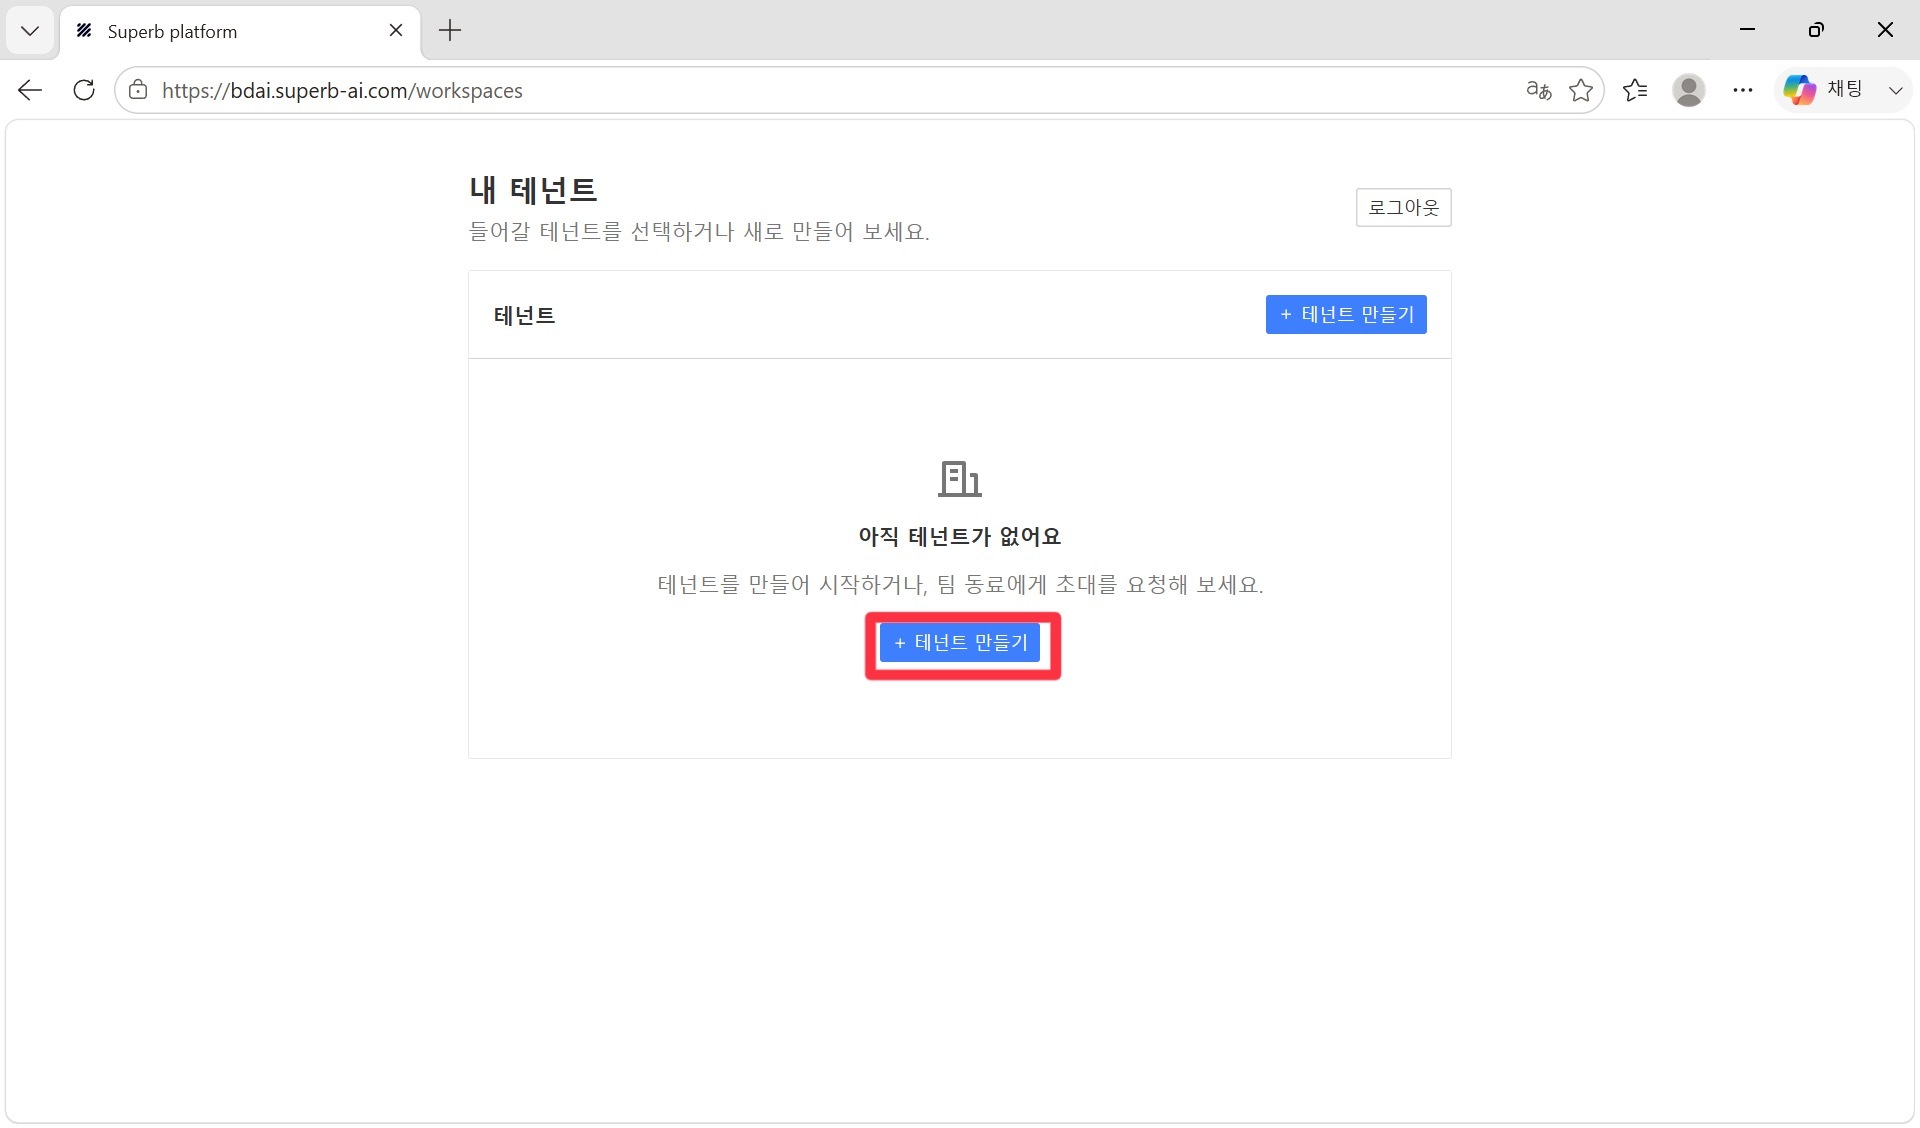Reload the page with refresh icon
1920x1128 pixels.
tap(84, 90)
